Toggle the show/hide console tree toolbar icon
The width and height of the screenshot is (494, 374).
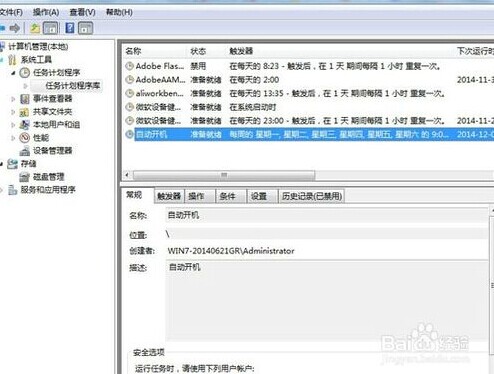(51, 28)
